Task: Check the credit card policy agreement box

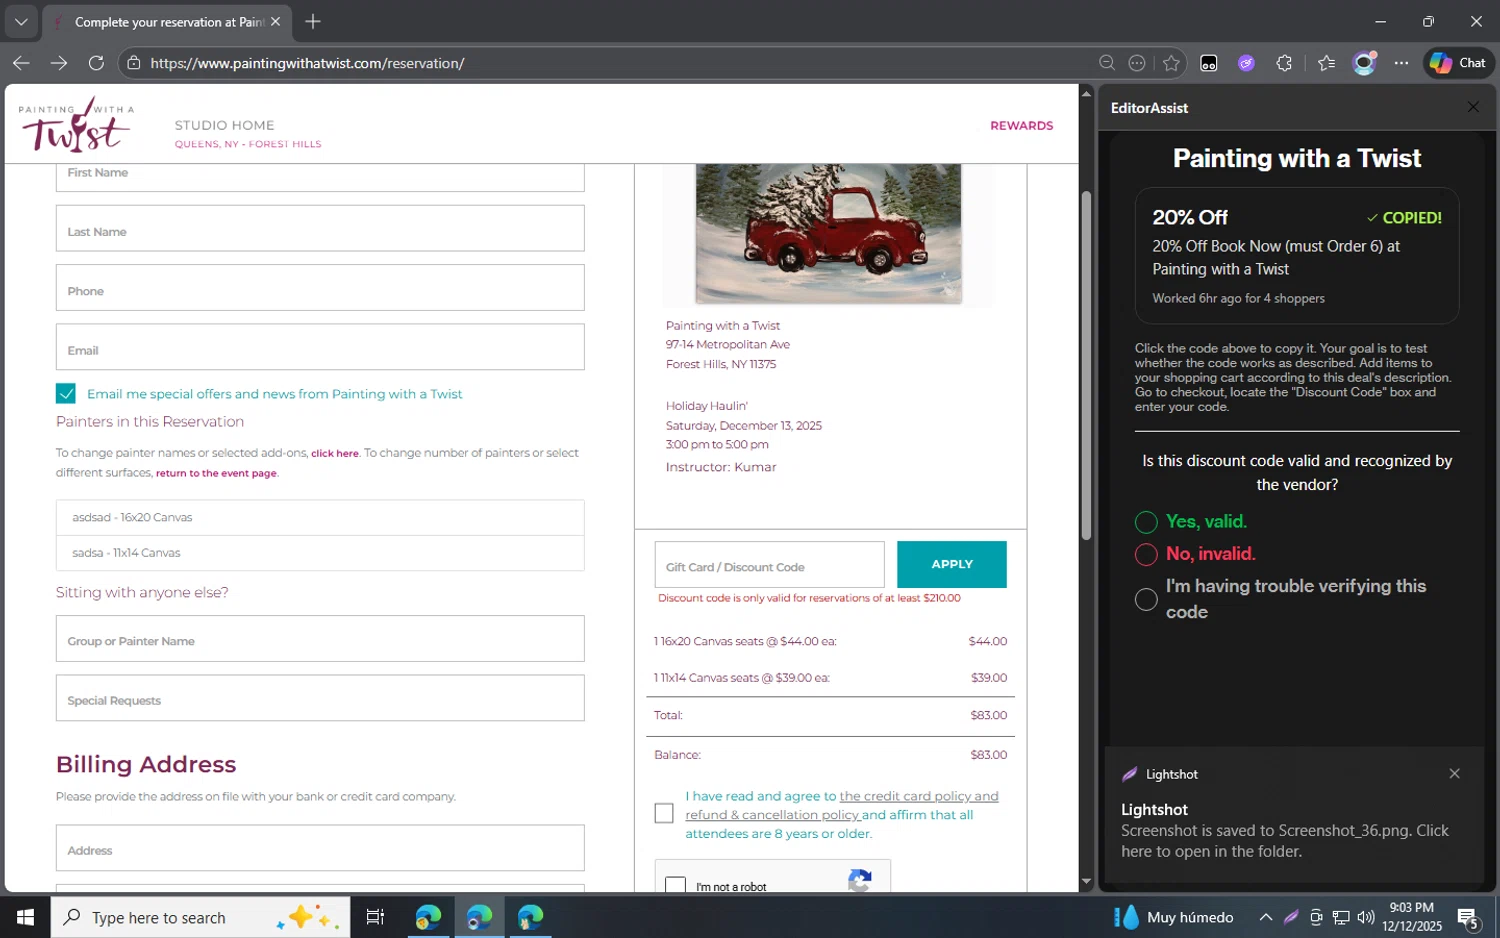Action: coord(664,814)
